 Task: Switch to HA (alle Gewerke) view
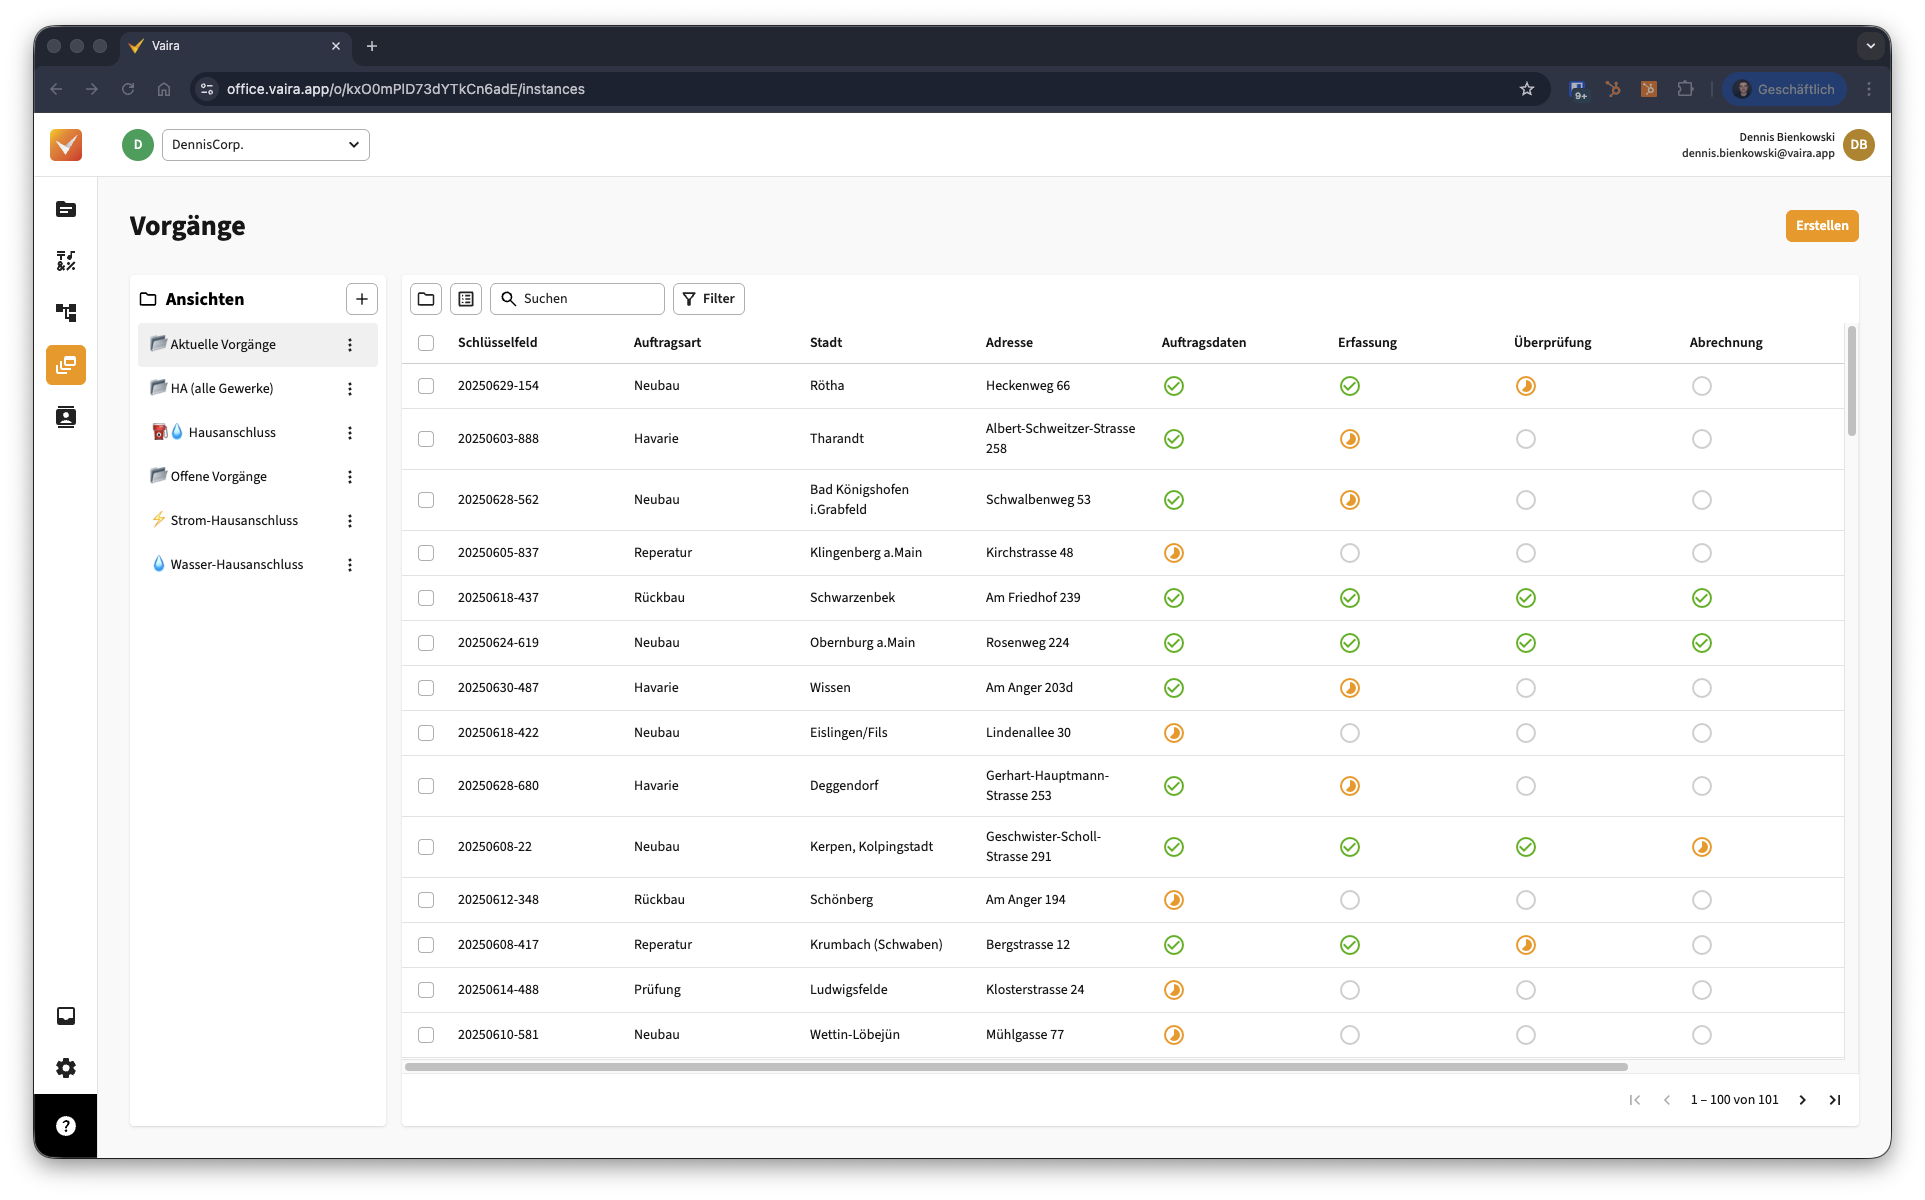click(222, 389)
